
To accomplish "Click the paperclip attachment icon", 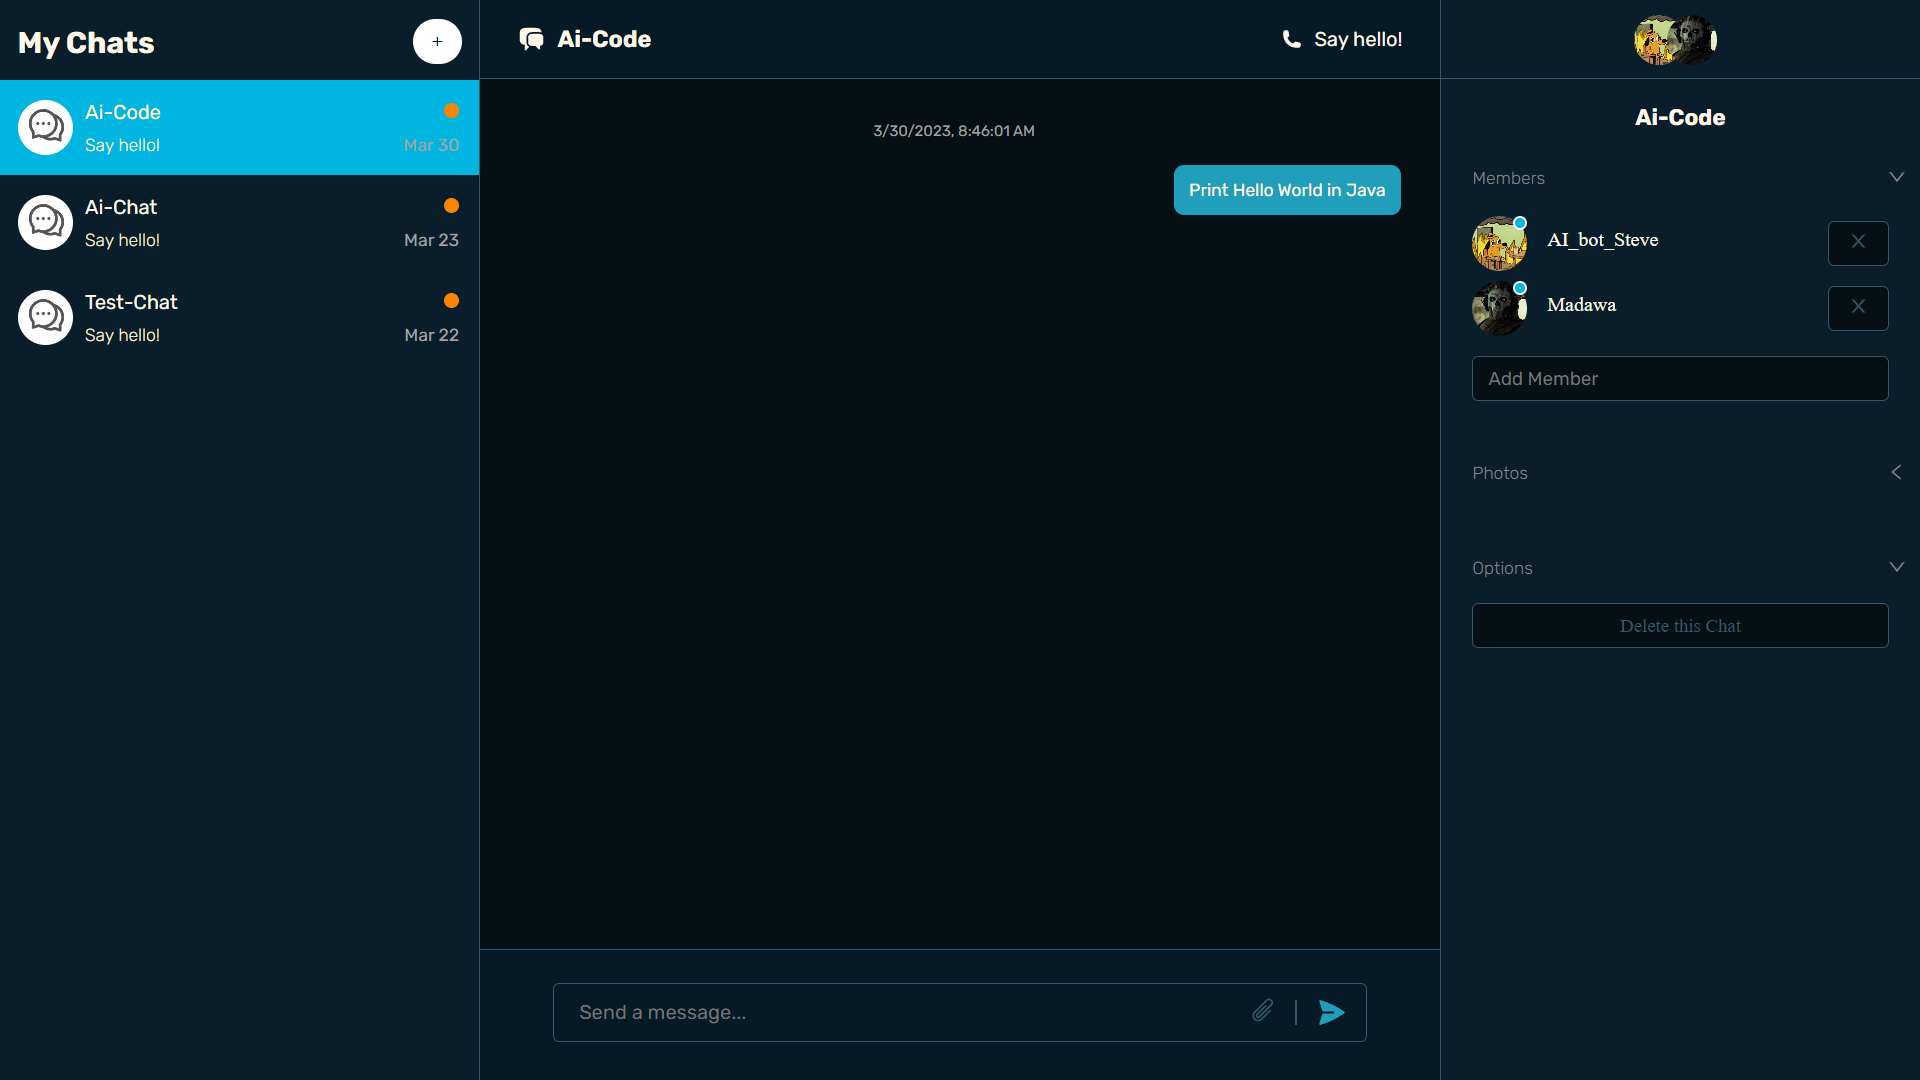I will click(1262, 1011).
